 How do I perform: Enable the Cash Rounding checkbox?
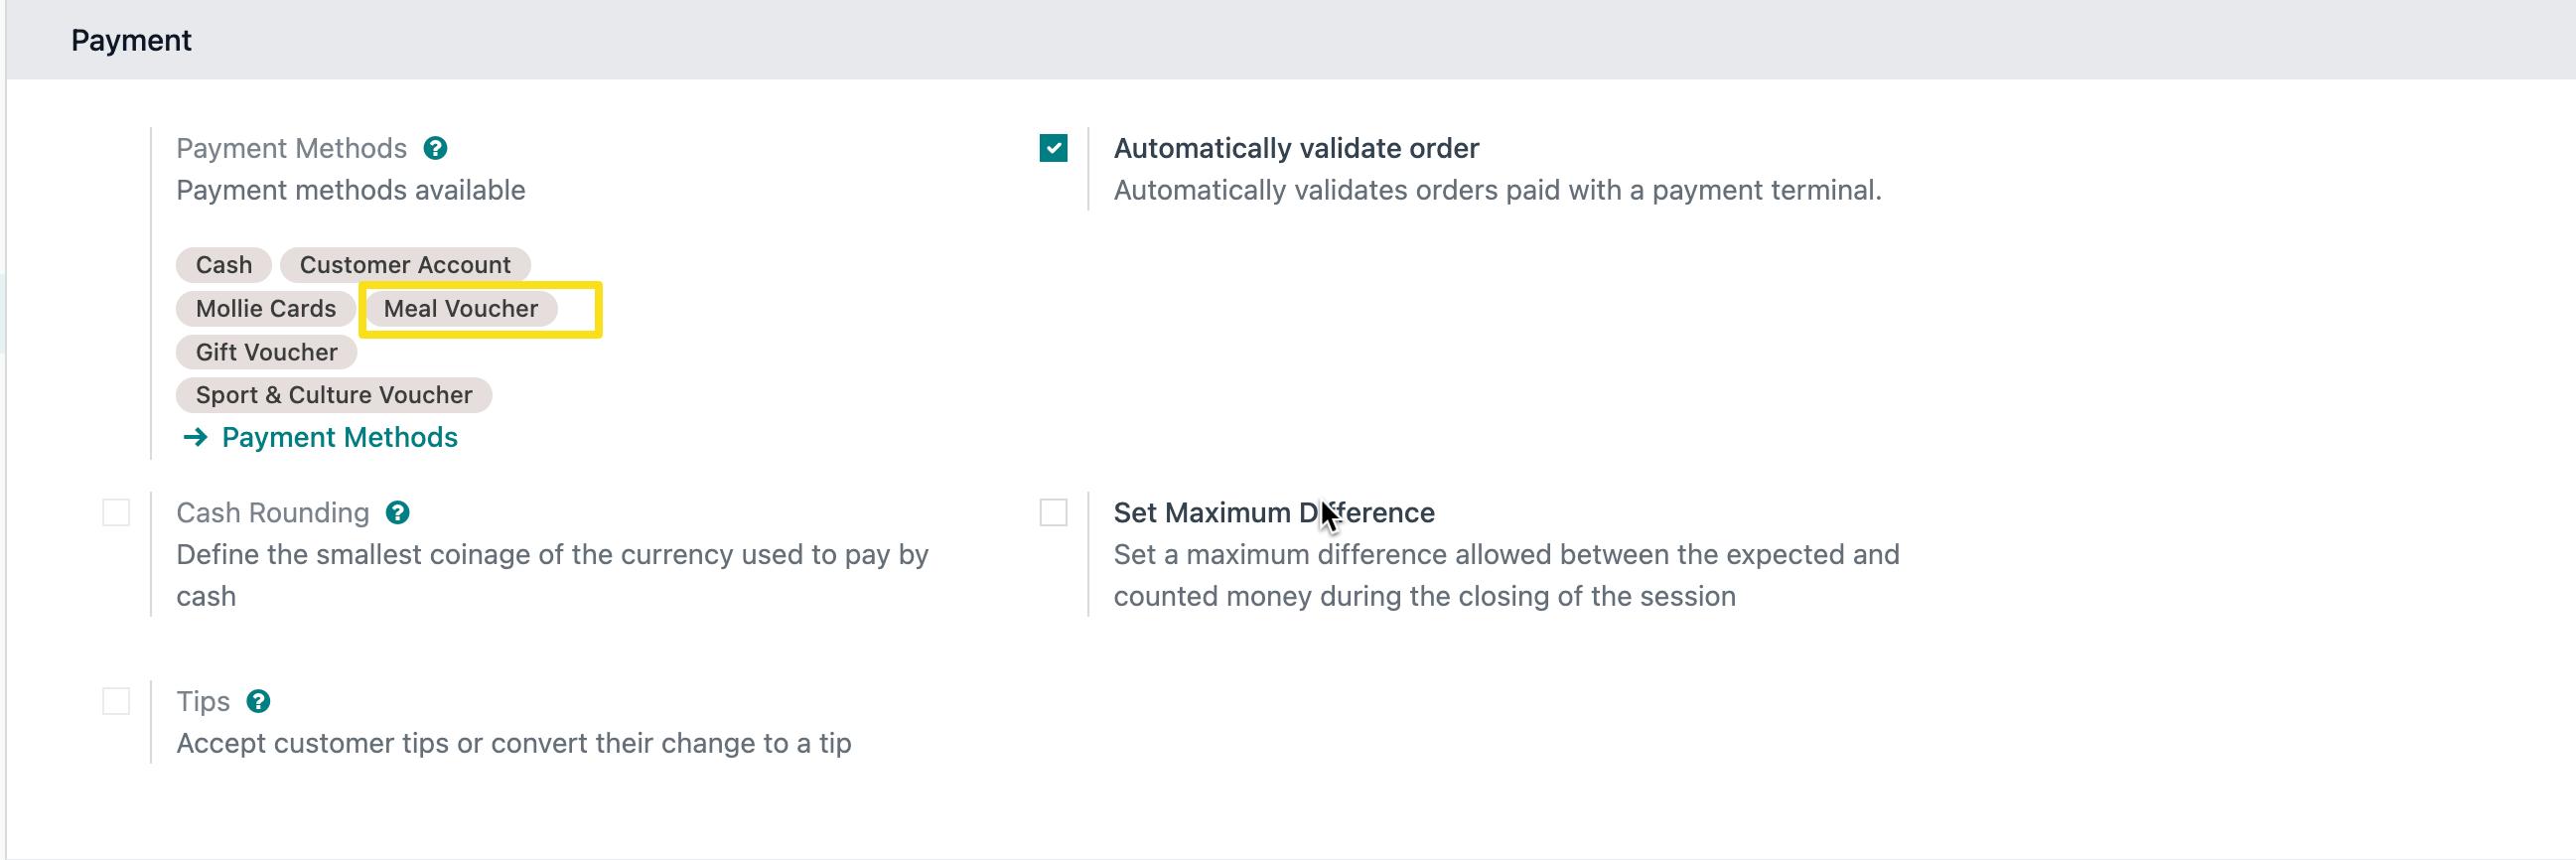[x=116, y=513]
